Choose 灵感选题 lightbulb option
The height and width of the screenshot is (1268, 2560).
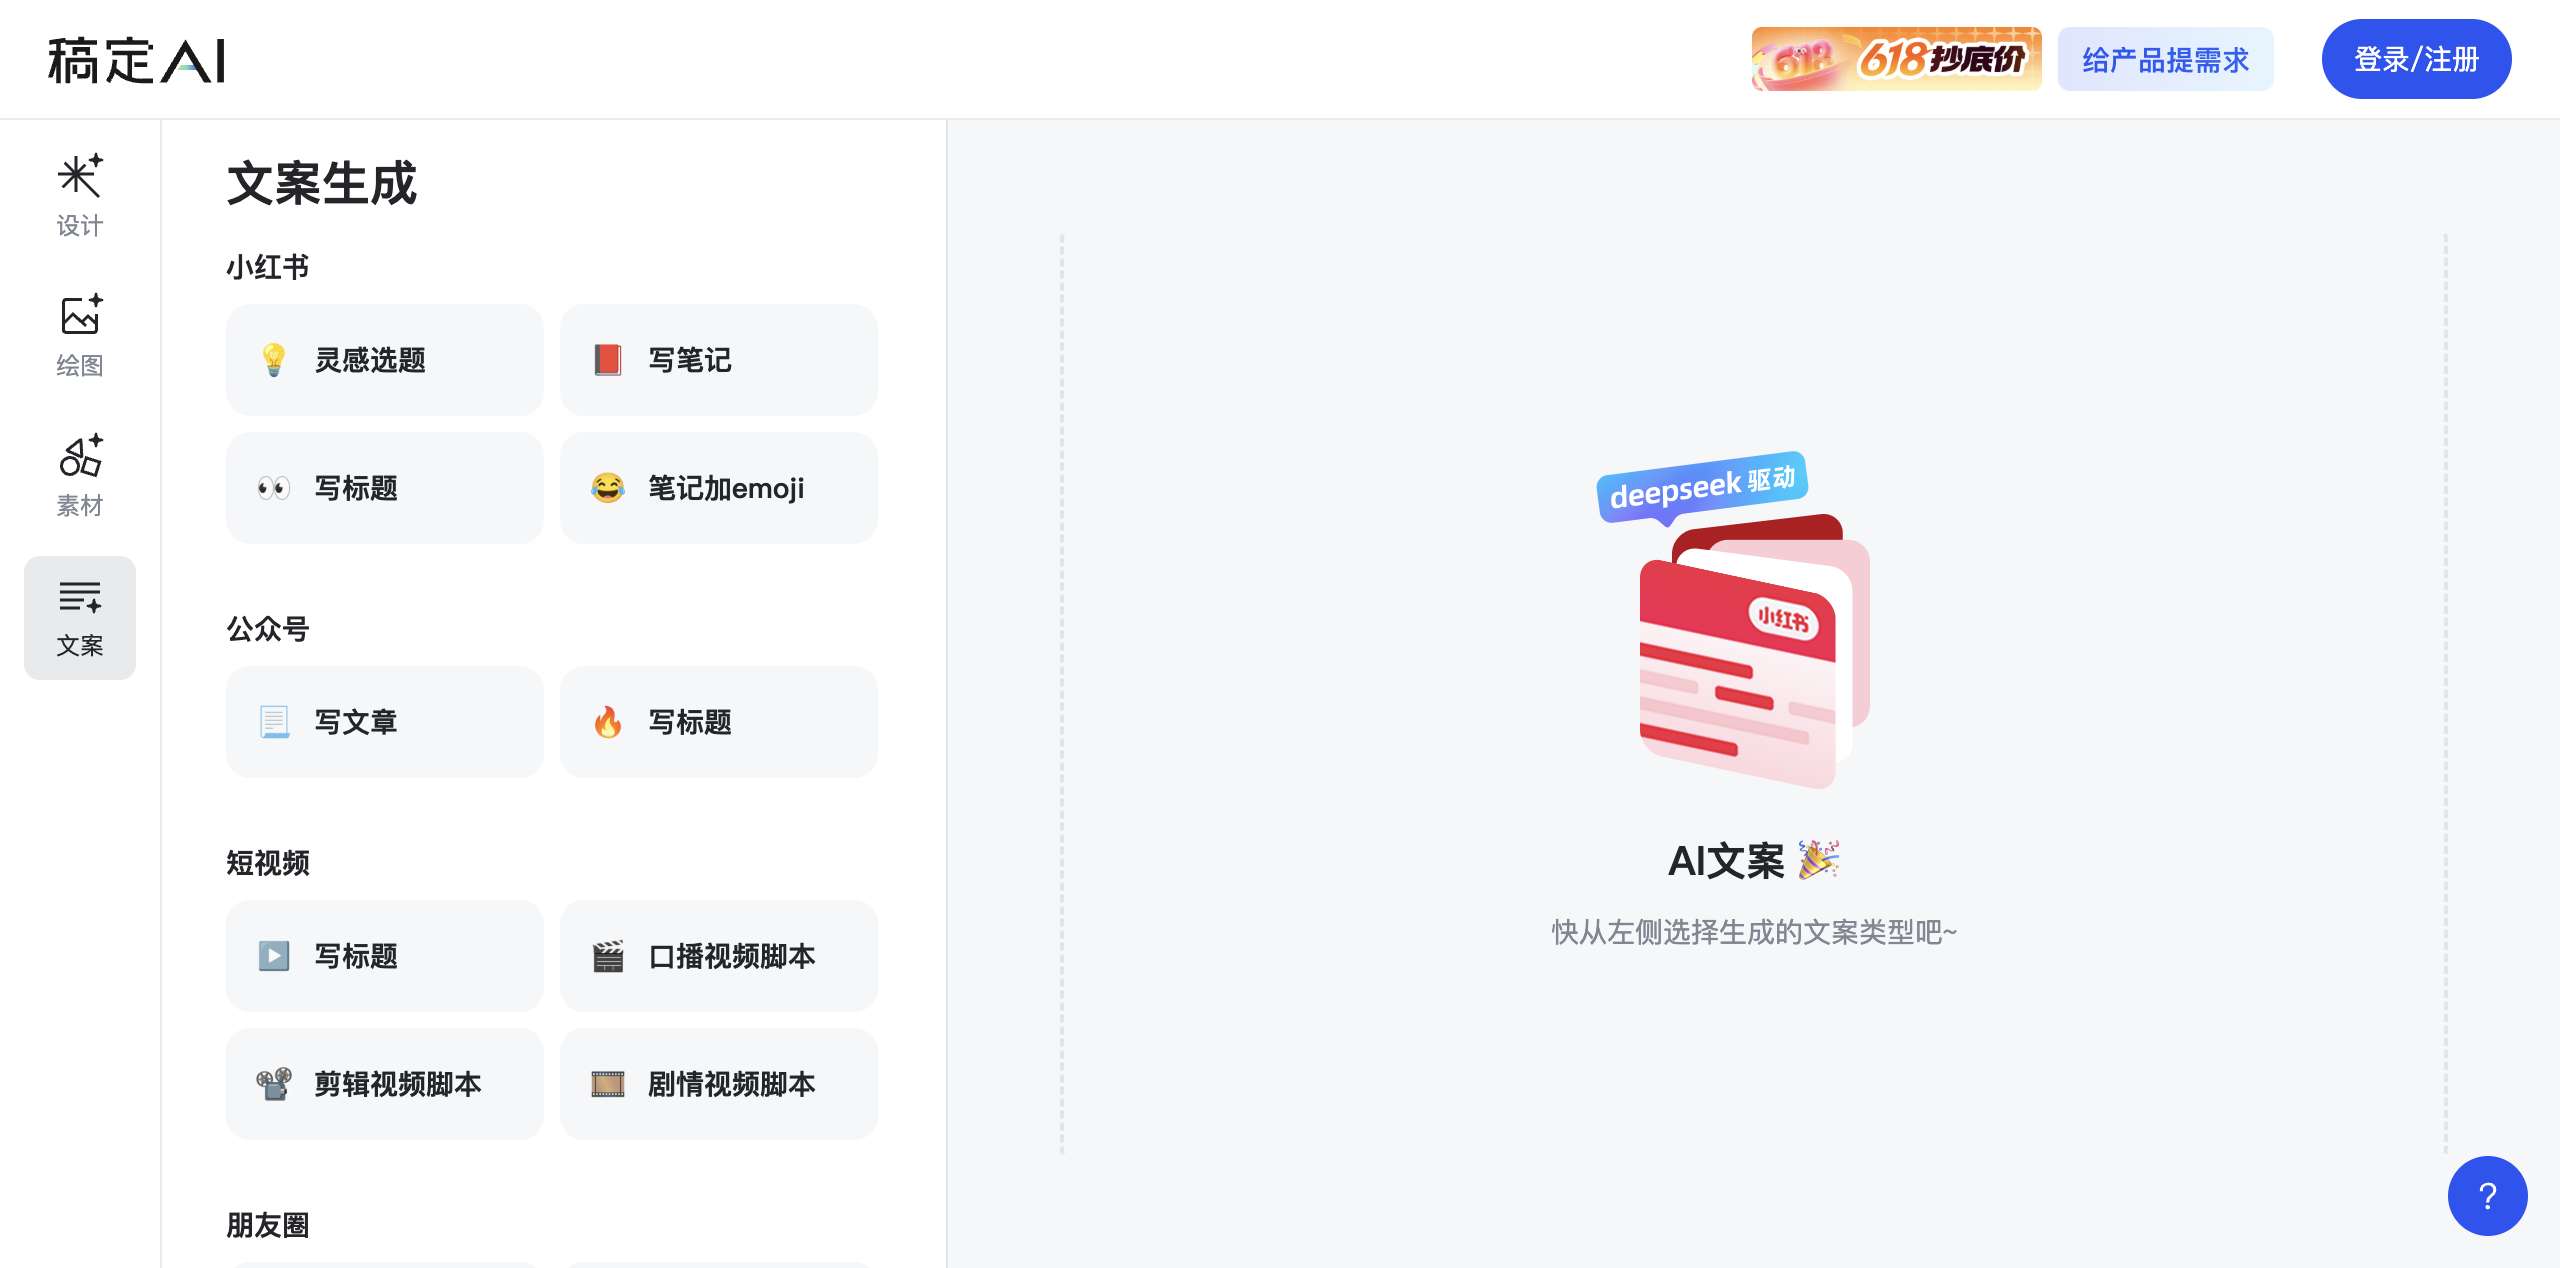click(x=384, y=360)
